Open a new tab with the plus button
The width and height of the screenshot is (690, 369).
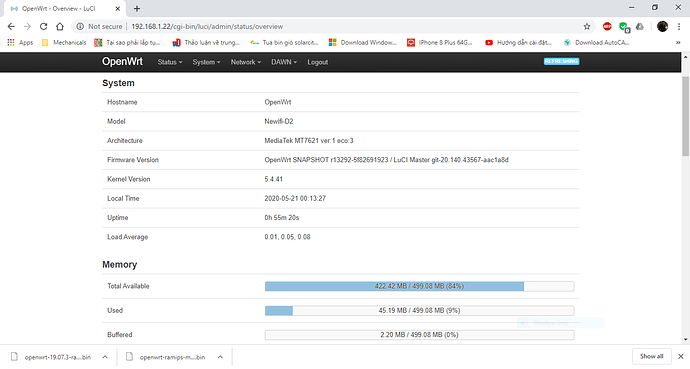tap(137, 8)
